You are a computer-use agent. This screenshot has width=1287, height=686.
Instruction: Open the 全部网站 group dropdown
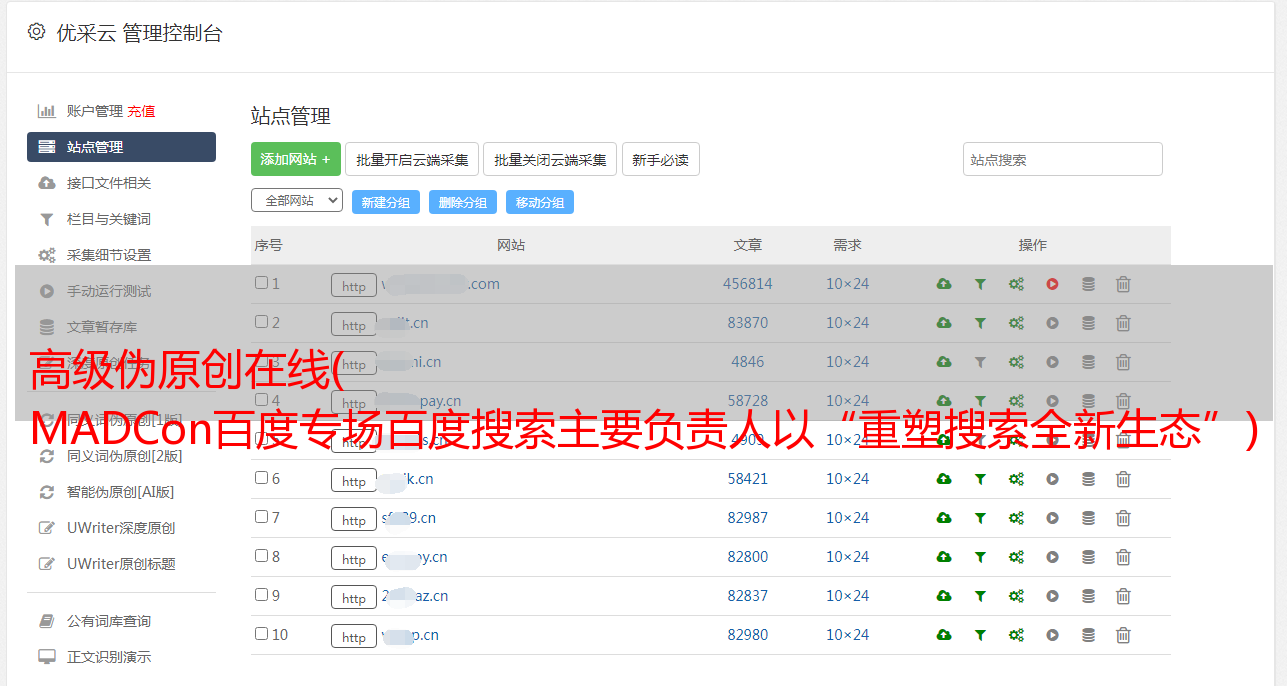click(297, 201)
